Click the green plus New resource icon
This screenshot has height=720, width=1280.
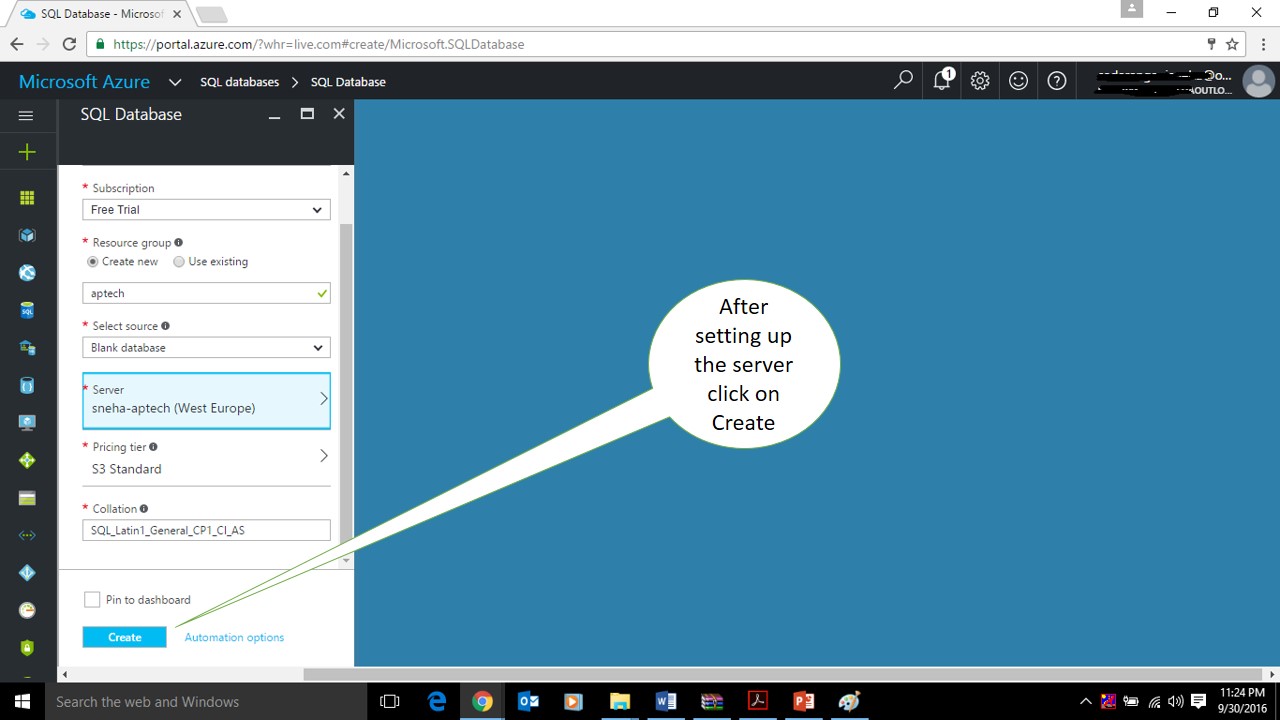click(27, 152)
